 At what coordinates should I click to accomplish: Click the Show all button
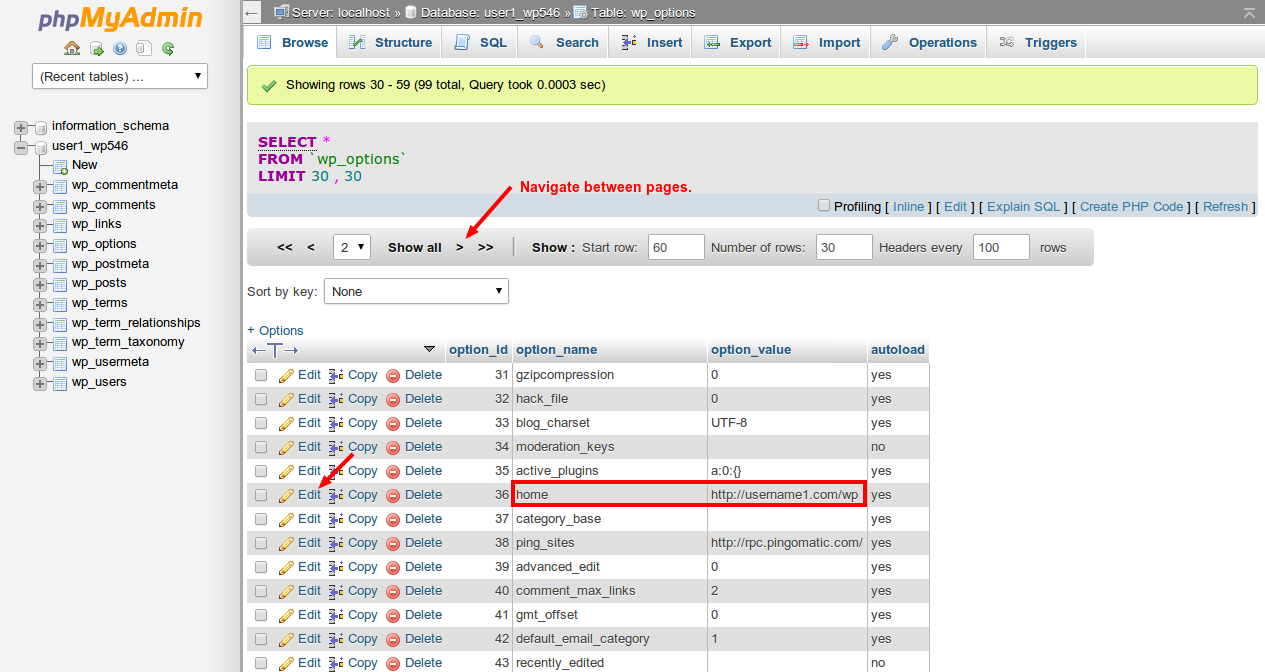[x=414, y=247]
